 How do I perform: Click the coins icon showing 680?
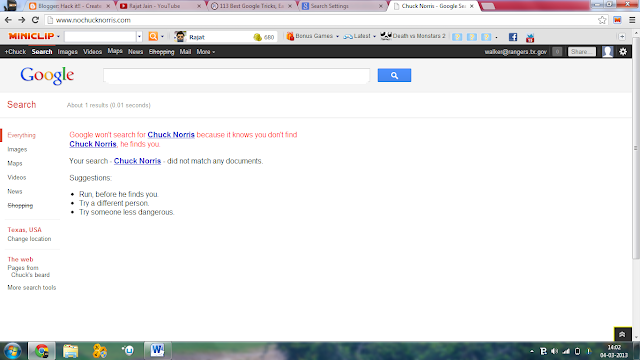tap(258, 37)
